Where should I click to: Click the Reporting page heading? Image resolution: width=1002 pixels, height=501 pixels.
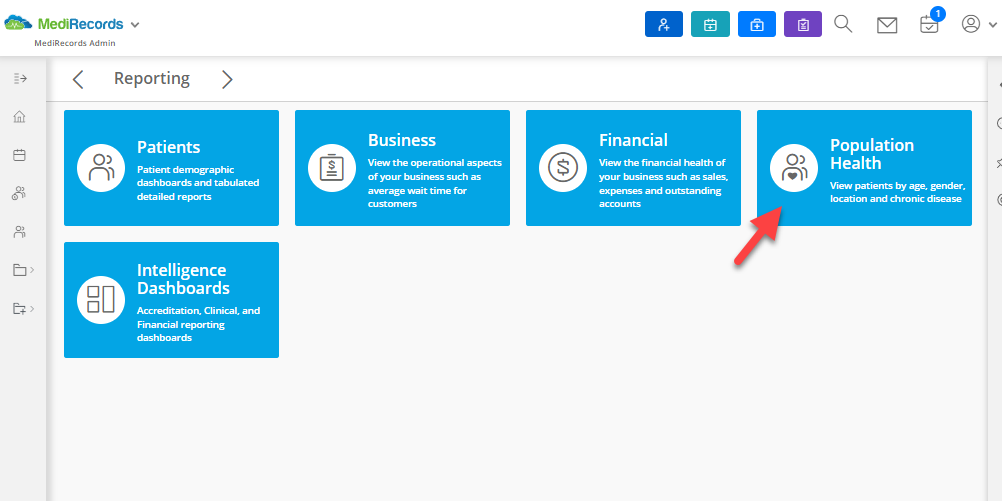(152, 79)
